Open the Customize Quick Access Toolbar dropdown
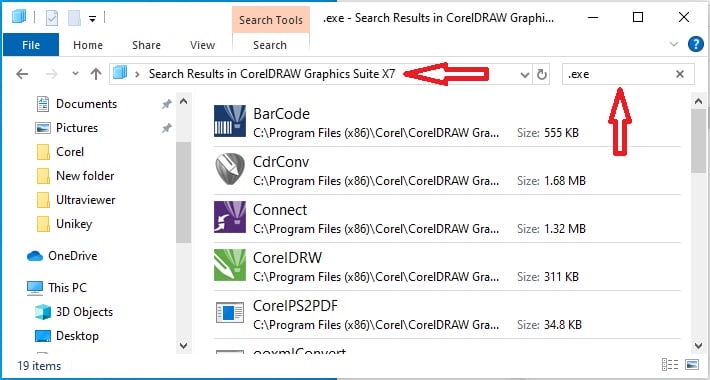 coord(92,19)
